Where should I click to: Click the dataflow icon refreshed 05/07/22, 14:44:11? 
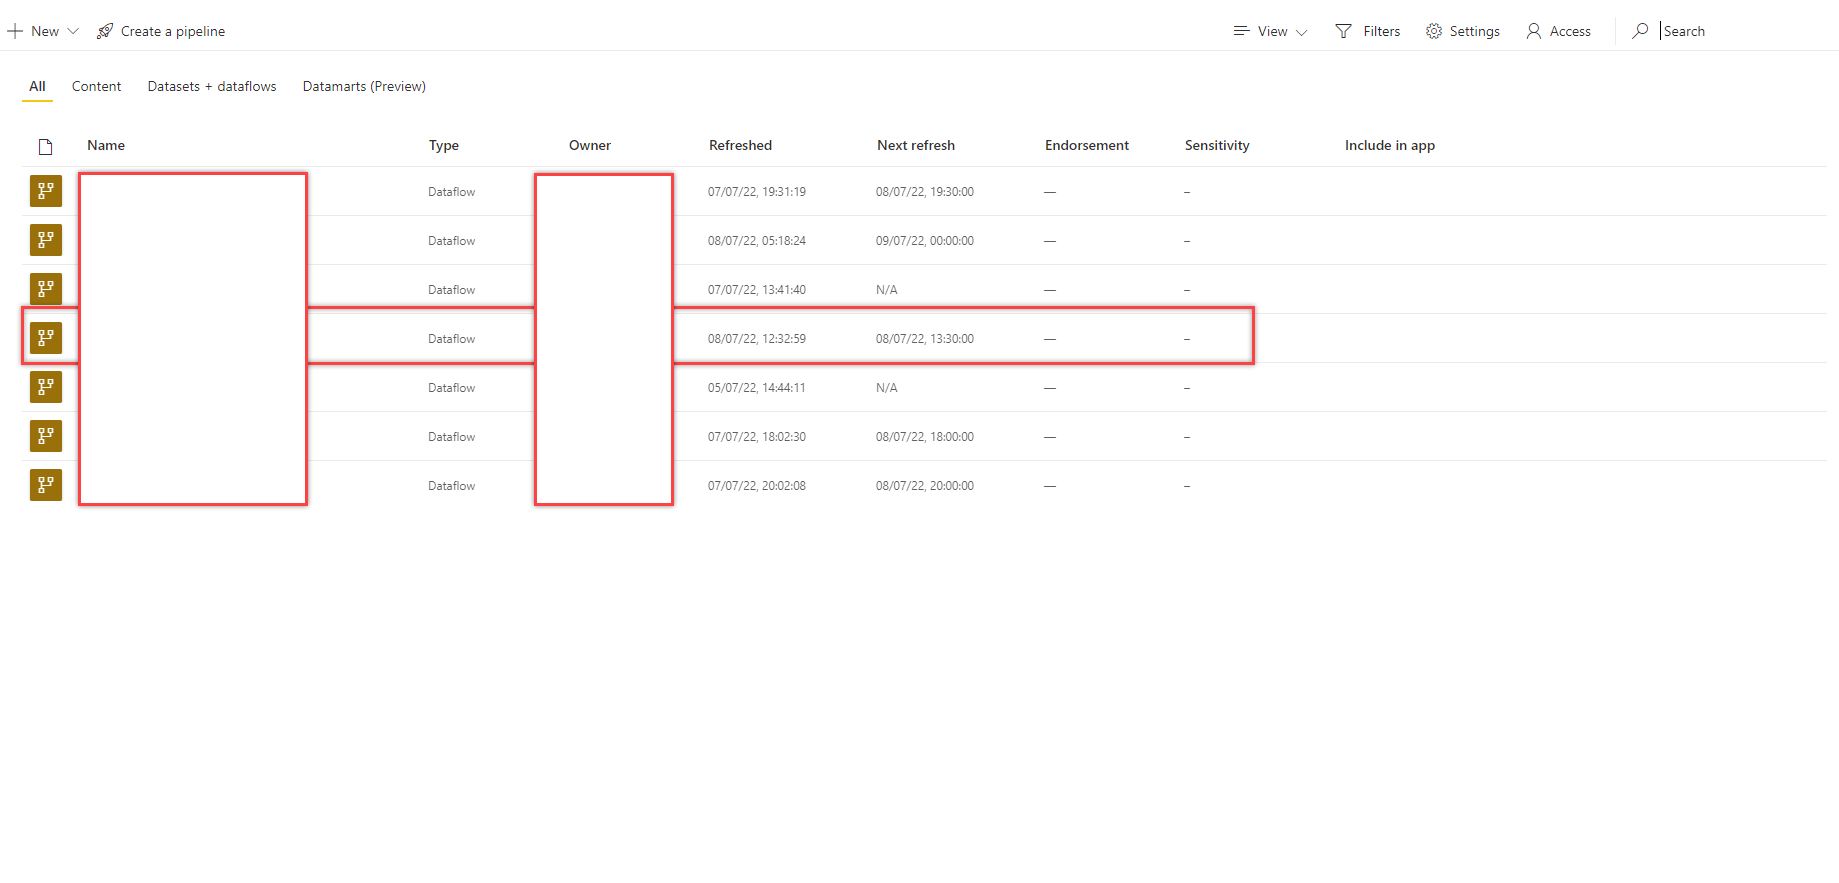coord(46,387)
